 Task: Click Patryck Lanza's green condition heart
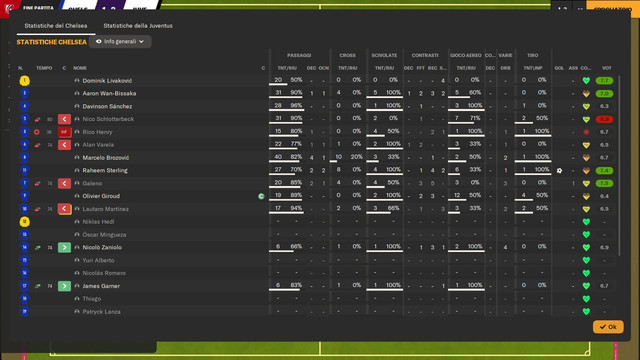click(586, 312)
